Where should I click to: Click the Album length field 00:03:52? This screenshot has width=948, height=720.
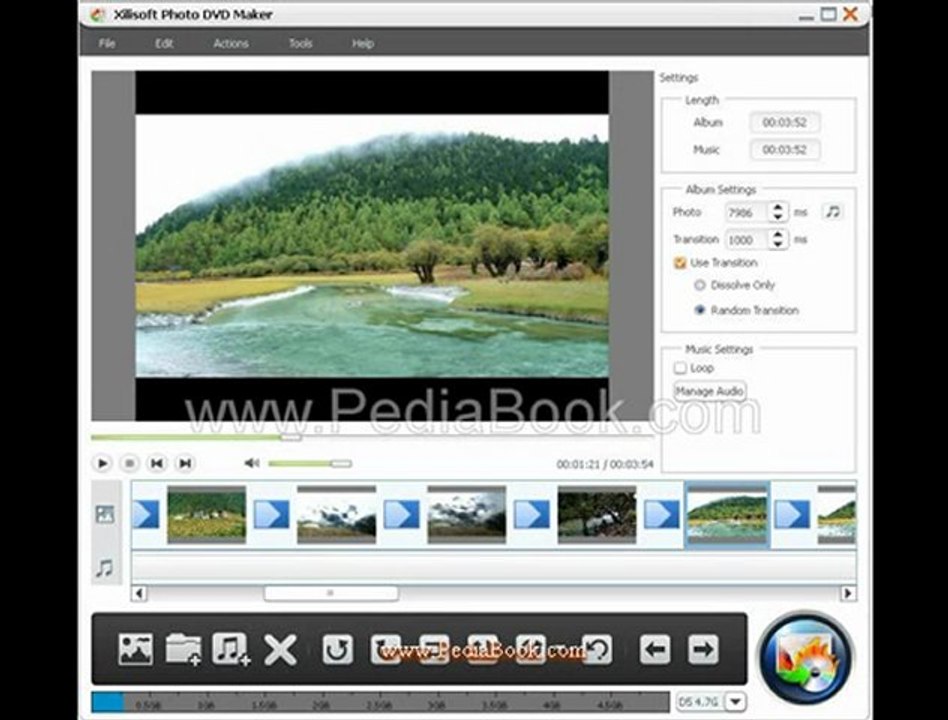pos(785,122)
